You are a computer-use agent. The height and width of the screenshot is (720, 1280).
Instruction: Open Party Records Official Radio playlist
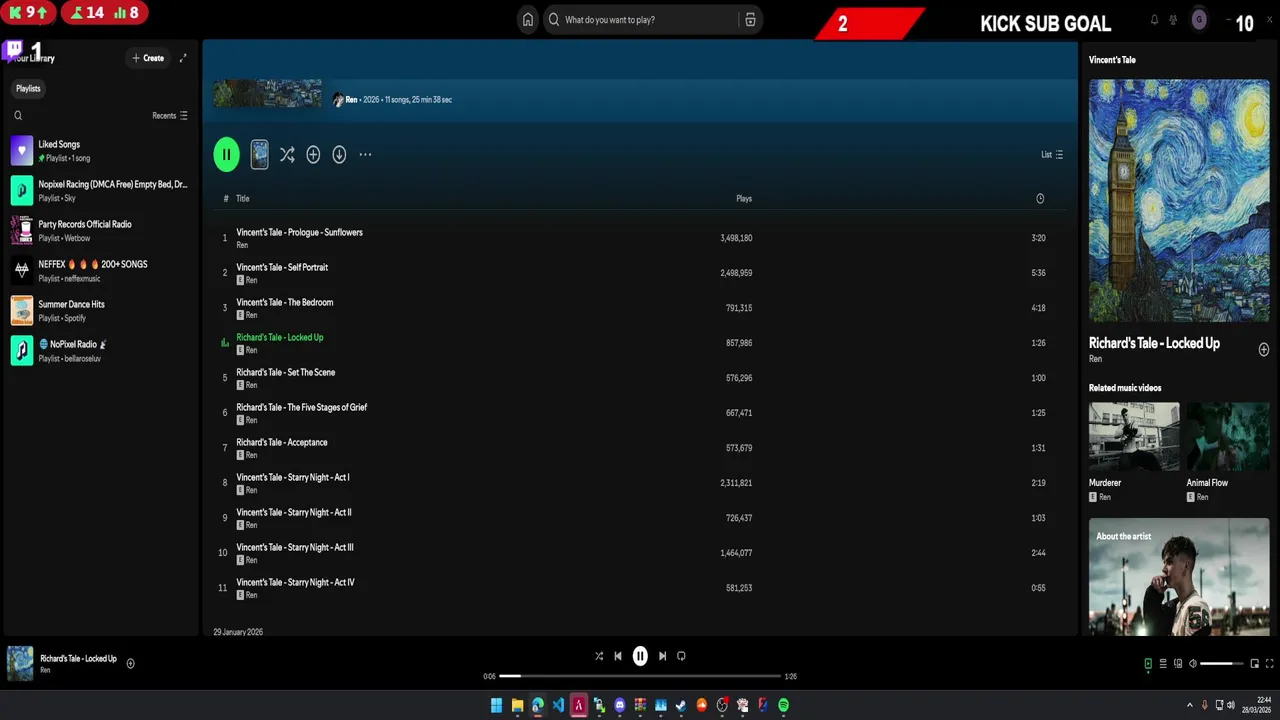(x=100, y=231)
